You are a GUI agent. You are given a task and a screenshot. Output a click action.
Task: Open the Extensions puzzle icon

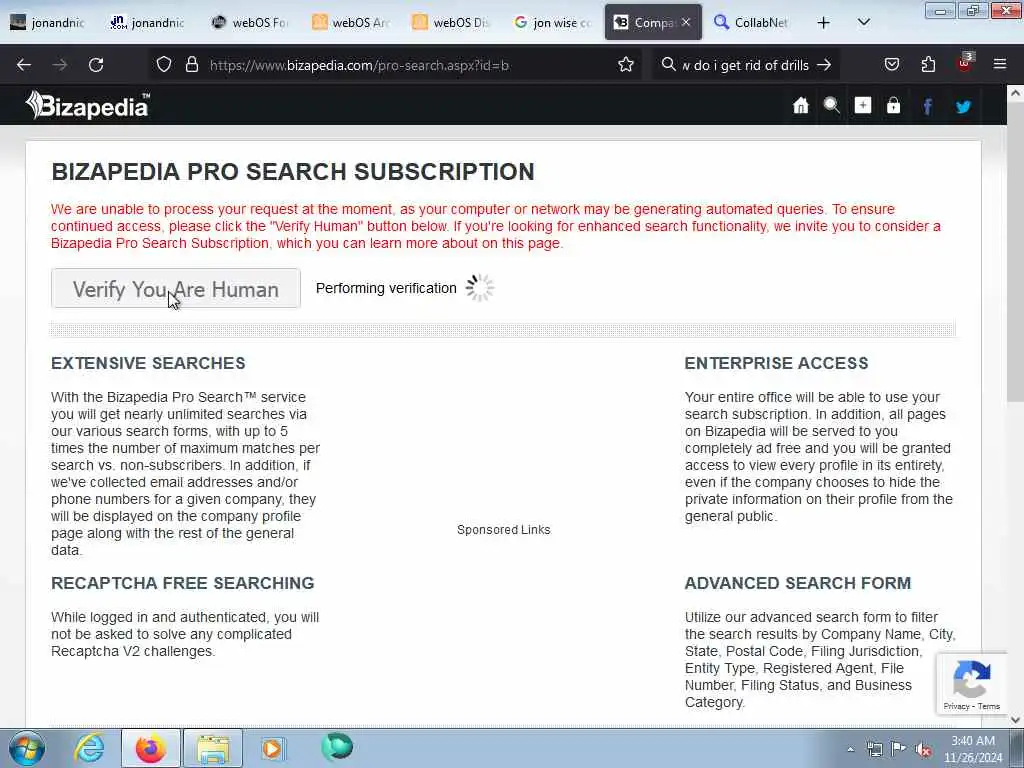coord(928,65)
